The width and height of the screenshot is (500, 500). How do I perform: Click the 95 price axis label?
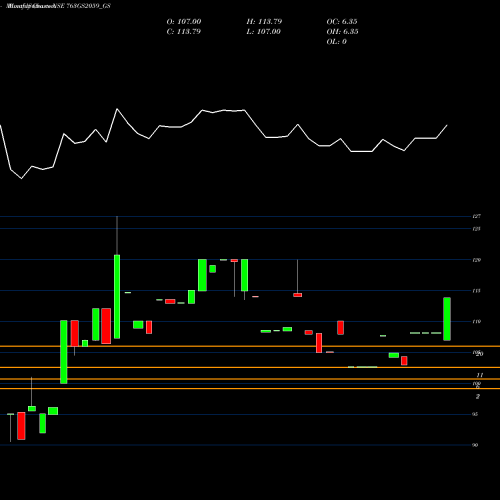coord(475,414)
